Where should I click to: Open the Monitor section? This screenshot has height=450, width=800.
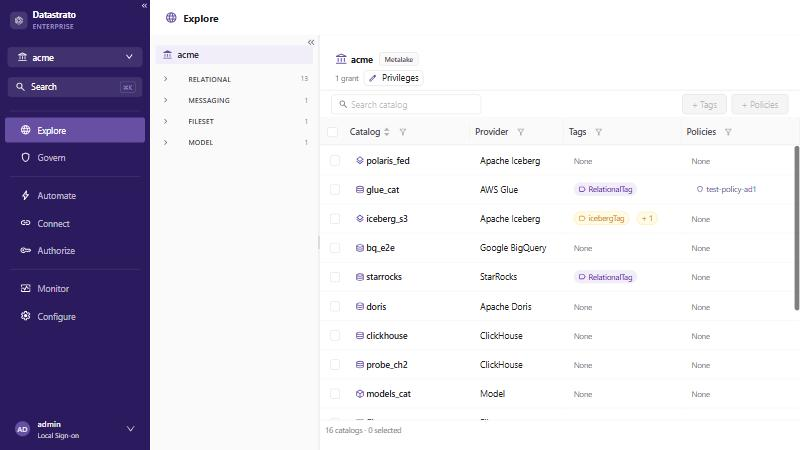pyautogui.click(x=75, y=288)
